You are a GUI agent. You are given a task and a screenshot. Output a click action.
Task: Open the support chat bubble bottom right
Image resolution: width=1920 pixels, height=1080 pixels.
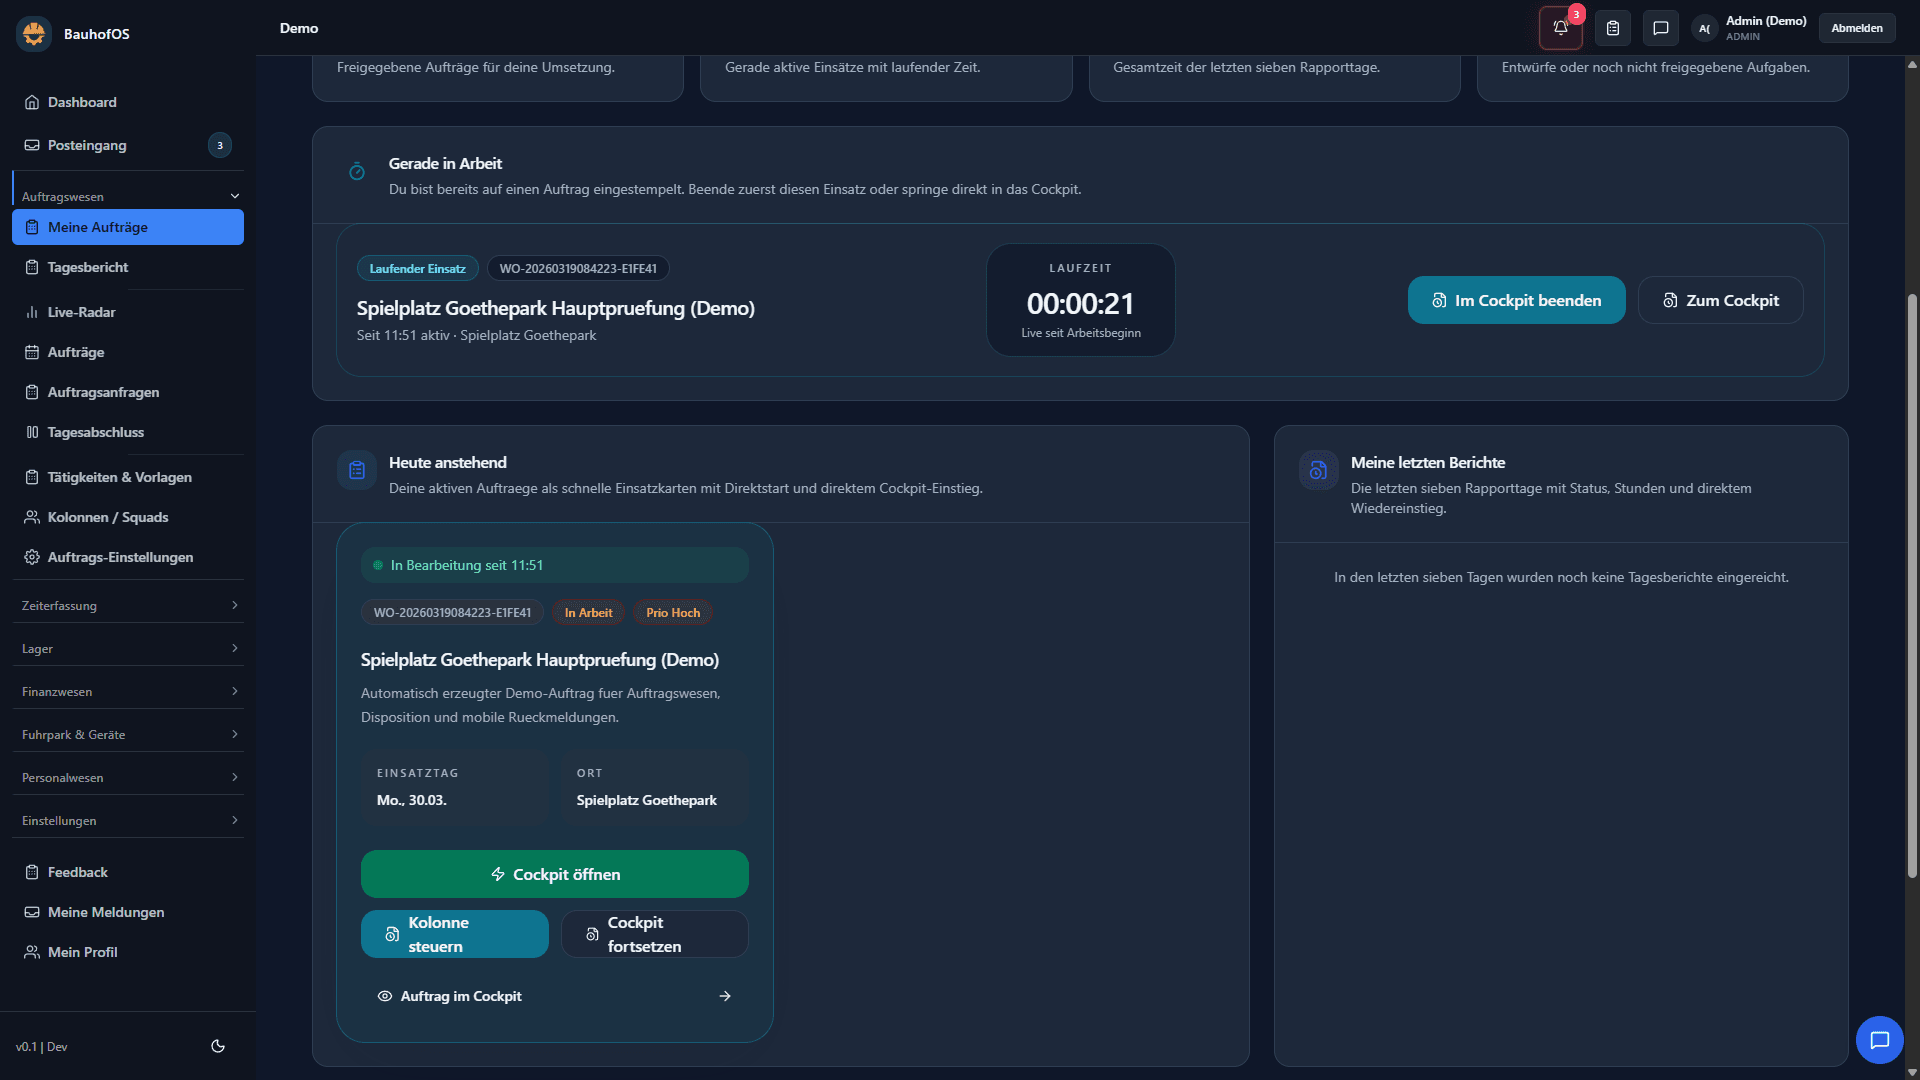tap(1881, 1040)
